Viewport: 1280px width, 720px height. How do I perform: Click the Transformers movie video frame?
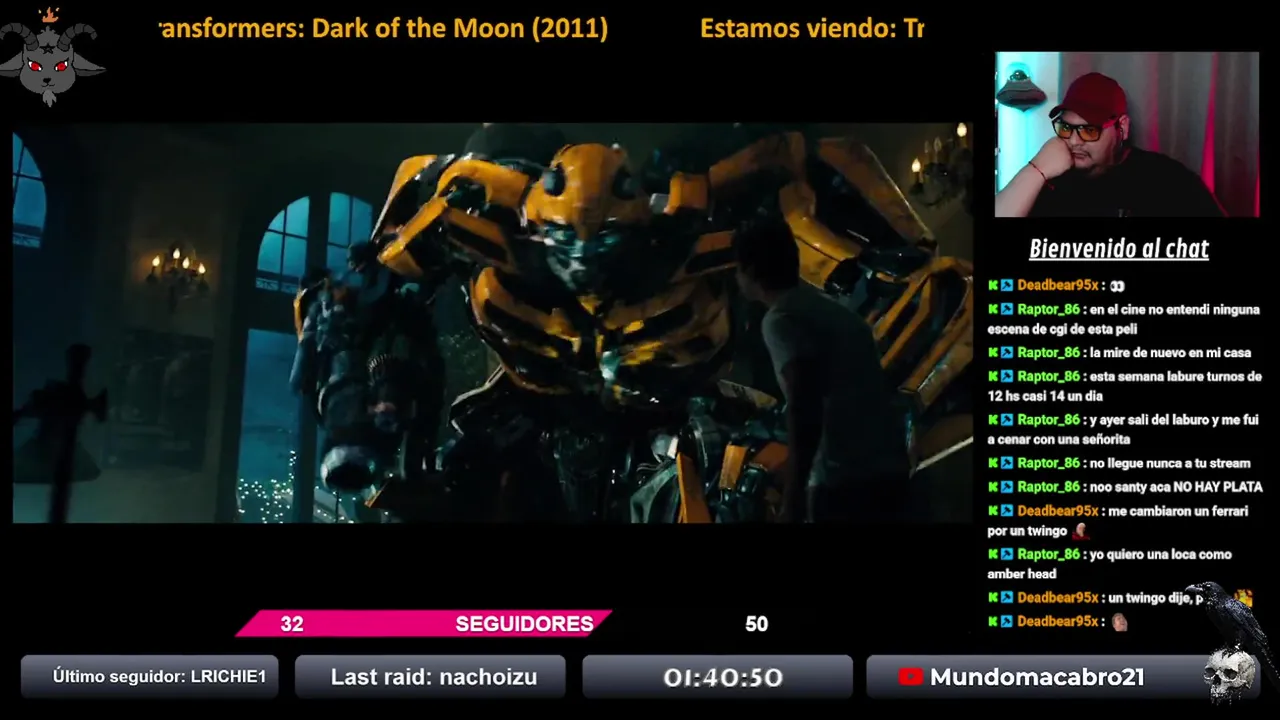492,323
